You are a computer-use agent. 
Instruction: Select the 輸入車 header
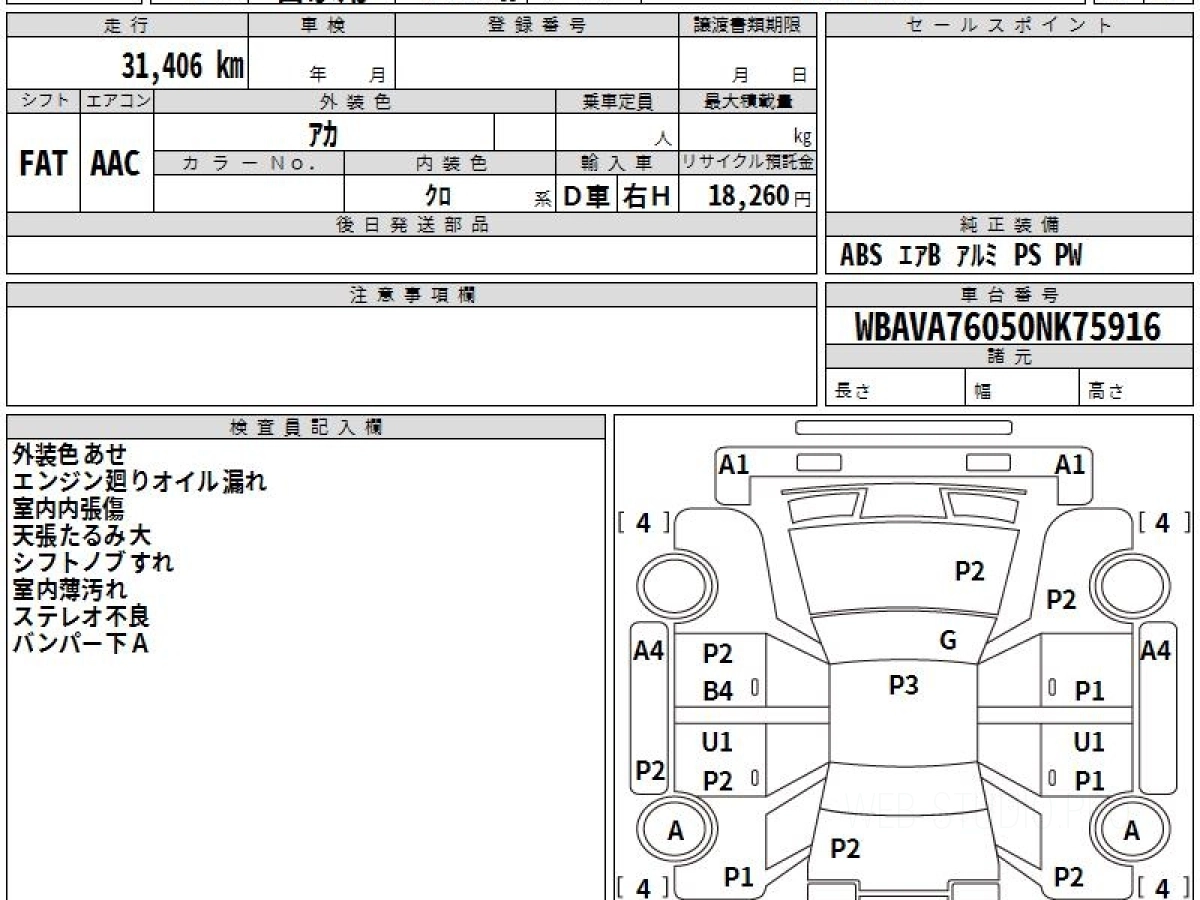click(617, 163)
